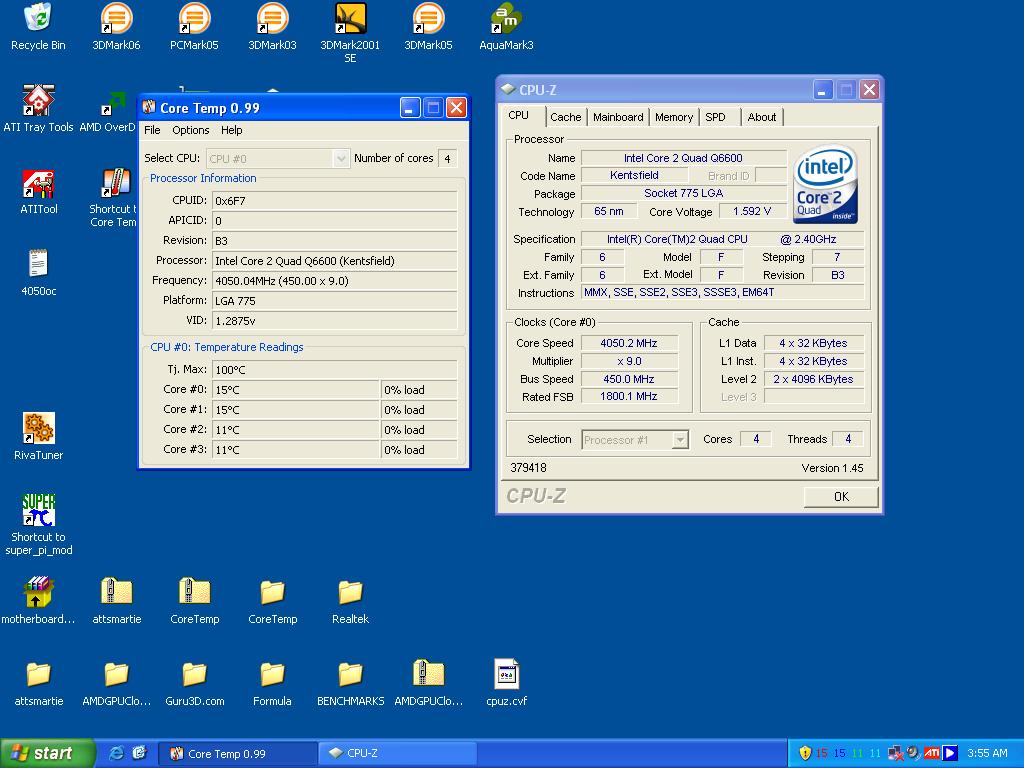The height and width of the screenshot is (768, 1024).
Task: Click the VID value 1.2875v
Action: pos(334,321)
